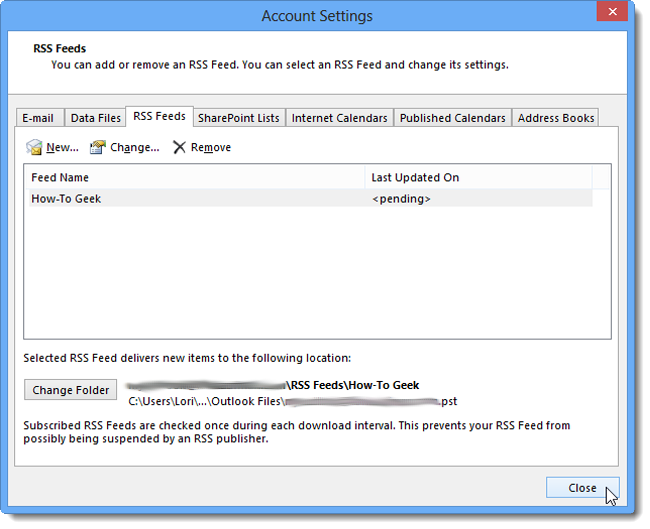
Task: Open Change... for the selected feed
Action: (135, 148)
